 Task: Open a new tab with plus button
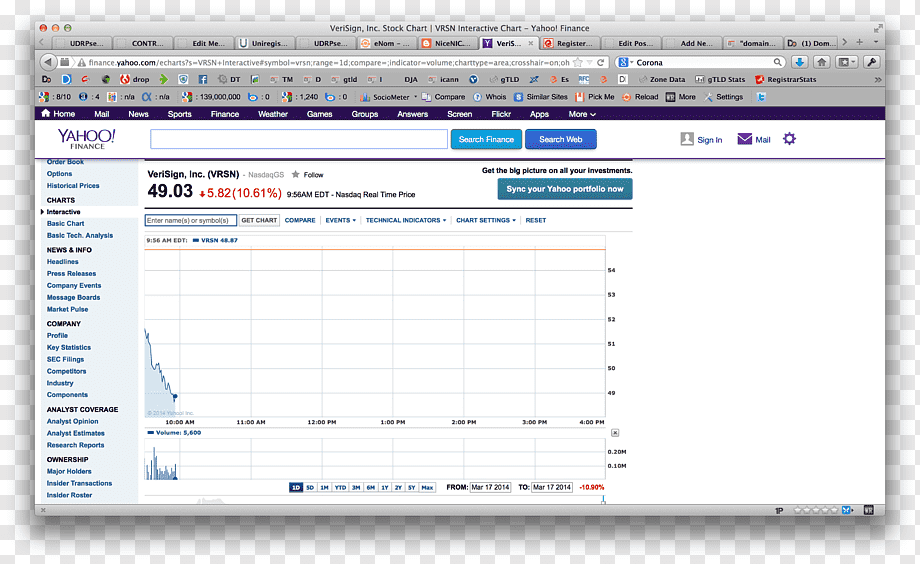coord(859,42)
